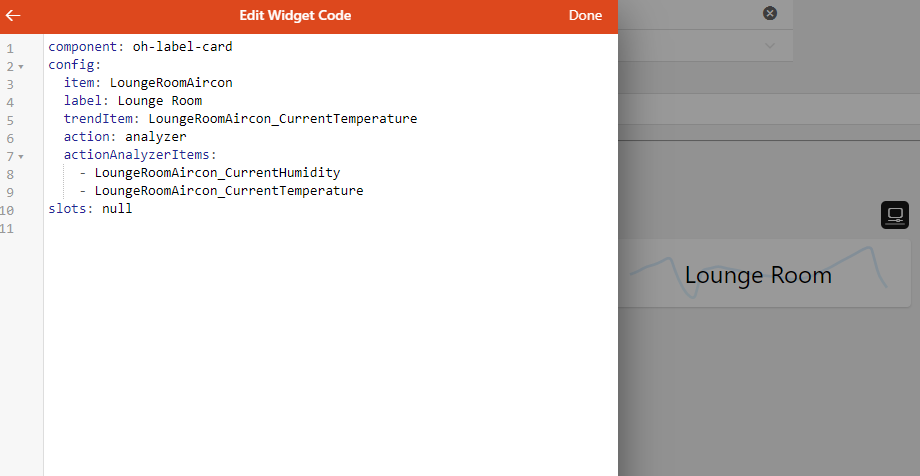Click the LoungeRoomAircon_CurrentHumidity list entry

[217, 173]
